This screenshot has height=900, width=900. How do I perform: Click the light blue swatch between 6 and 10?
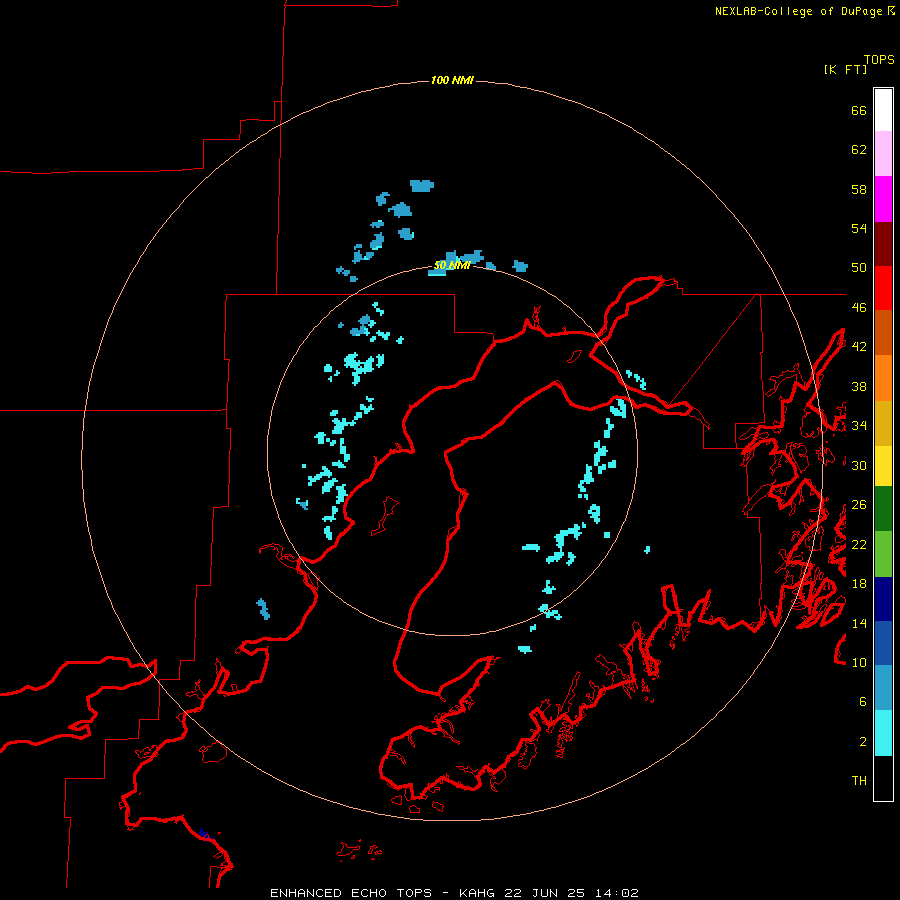[883, 688]
